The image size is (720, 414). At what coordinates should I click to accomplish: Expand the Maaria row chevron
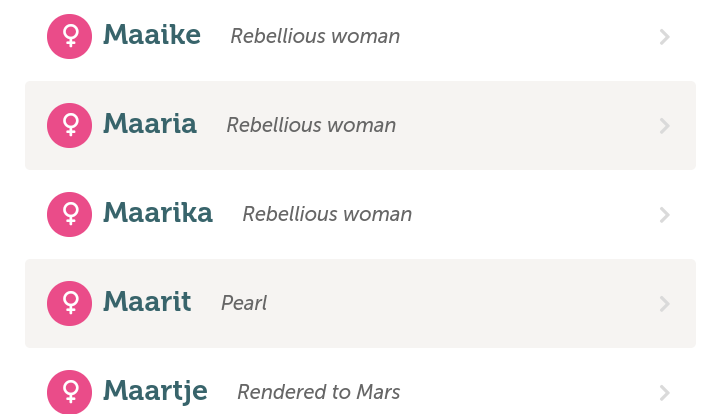(665, 126)
